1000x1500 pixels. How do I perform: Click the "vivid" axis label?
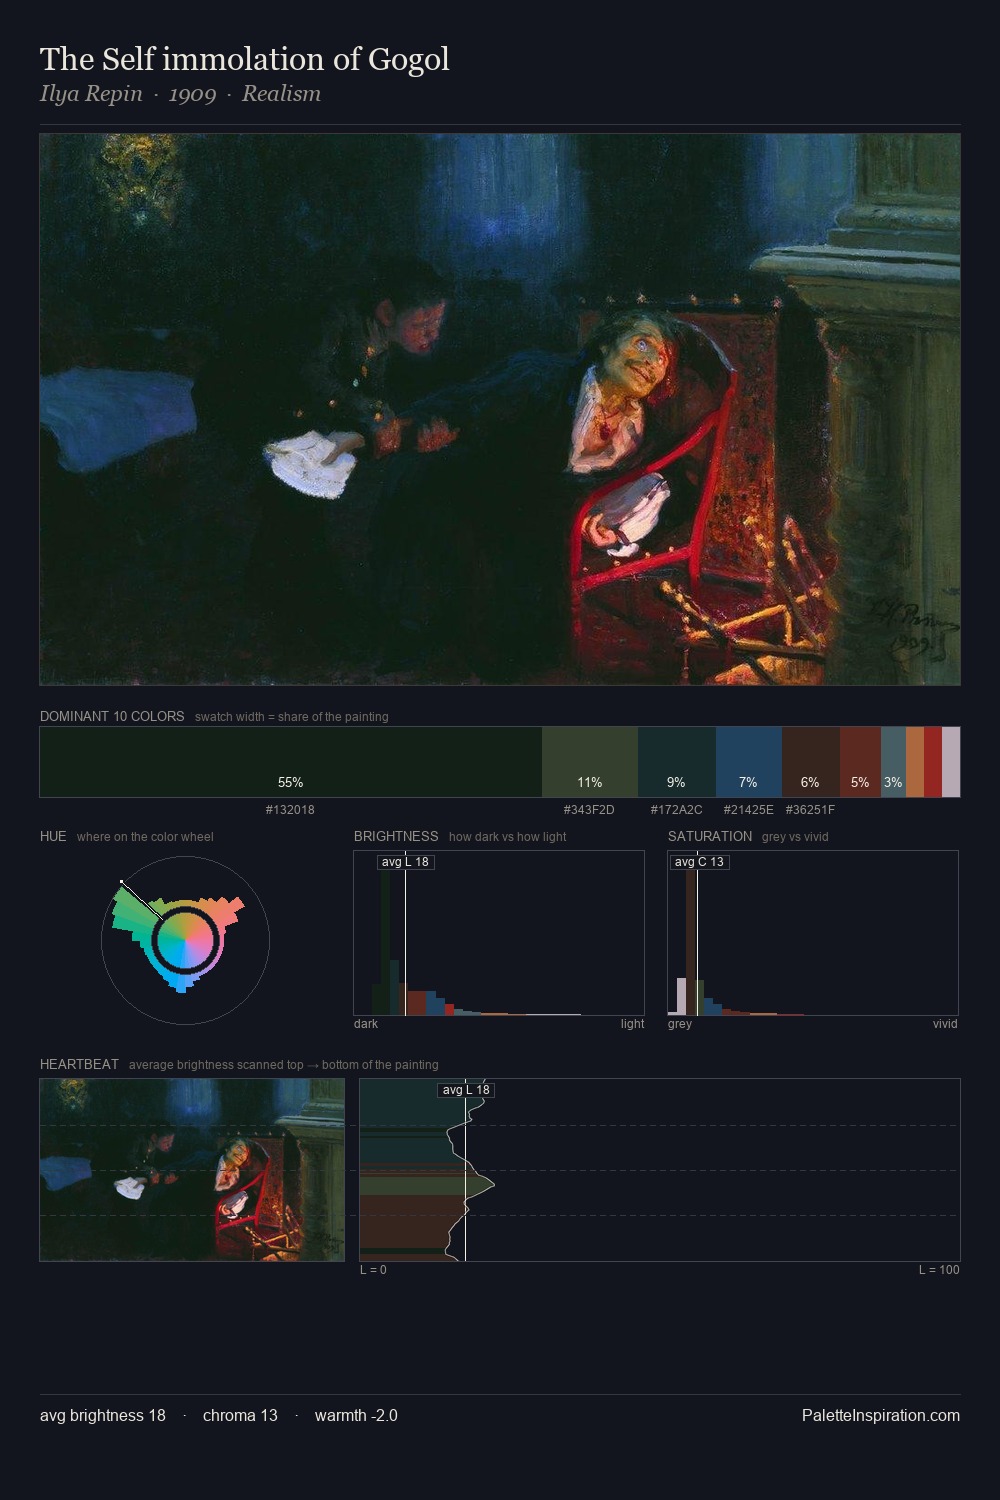(x=945, y=1024)
